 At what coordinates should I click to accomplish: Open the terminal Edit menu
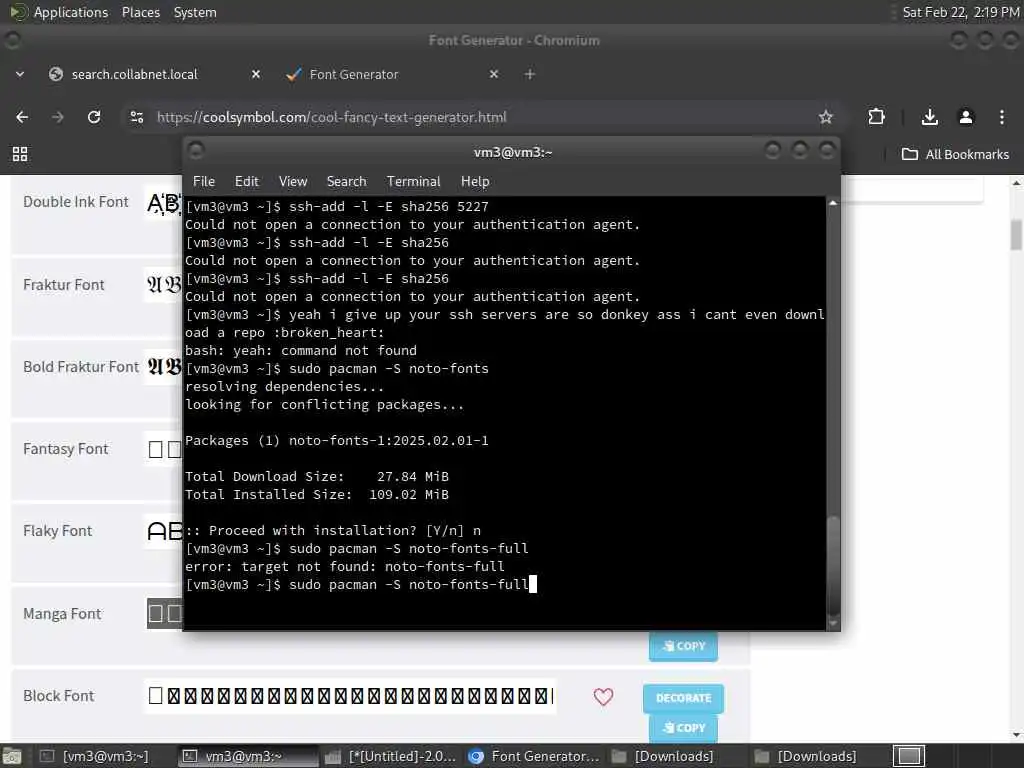click(x=247, y=182)
